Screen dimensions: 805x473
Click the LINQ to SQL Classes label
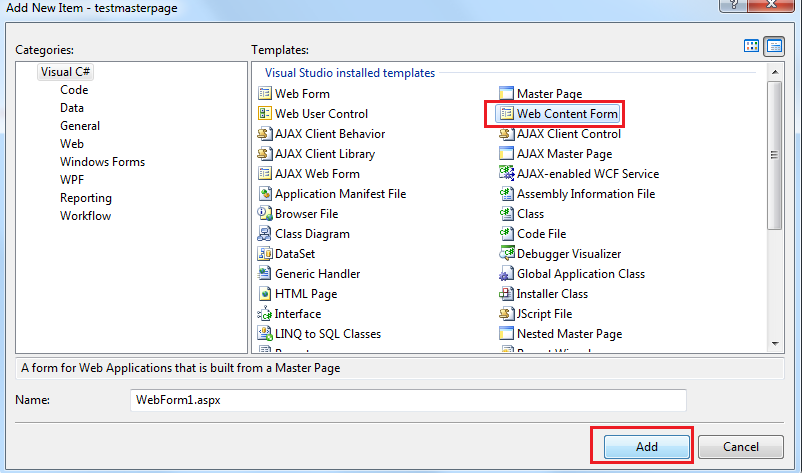click(328, 334)
